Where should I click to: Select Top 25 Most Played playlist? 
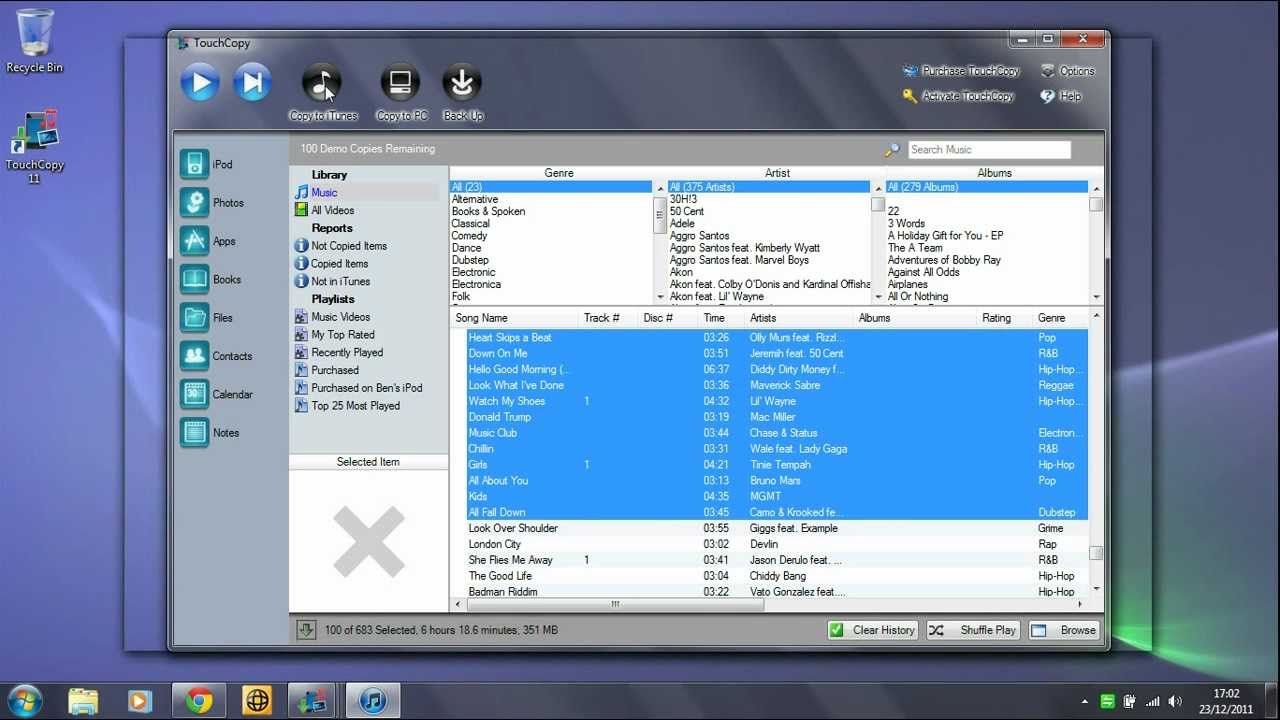[355, 406]
